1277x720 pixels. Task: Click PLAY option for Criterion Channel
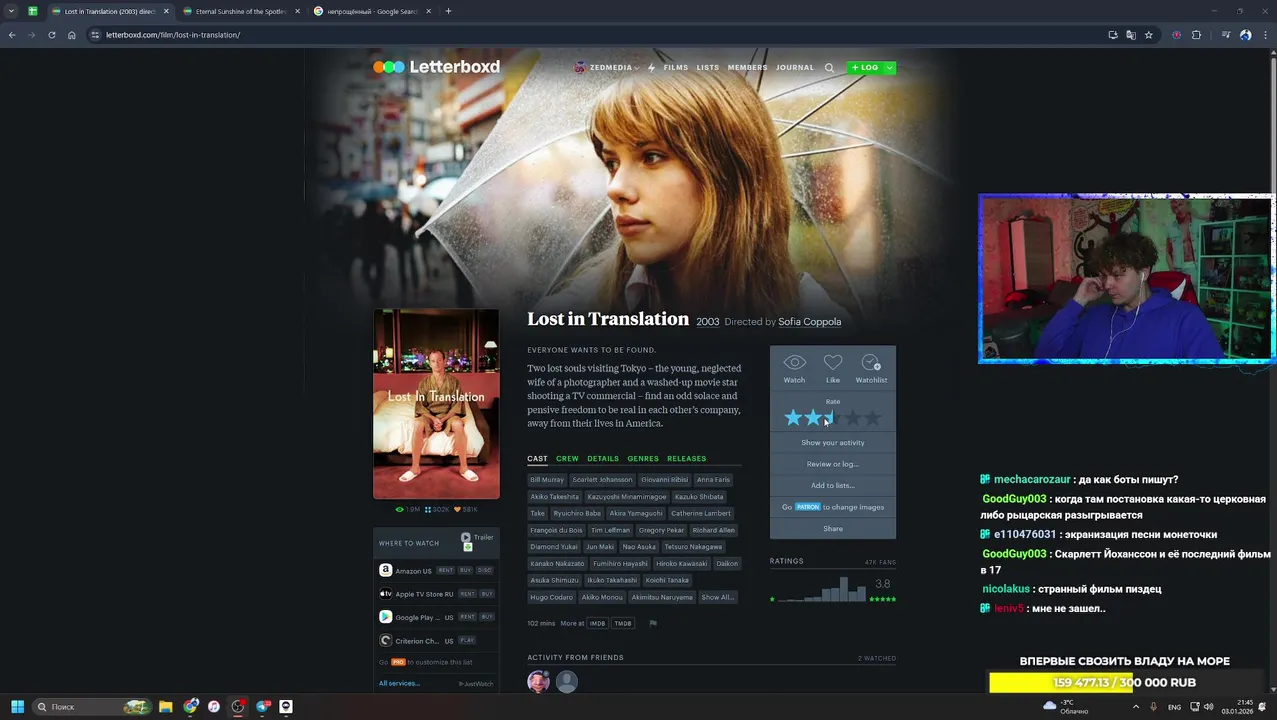pos(467,640)
